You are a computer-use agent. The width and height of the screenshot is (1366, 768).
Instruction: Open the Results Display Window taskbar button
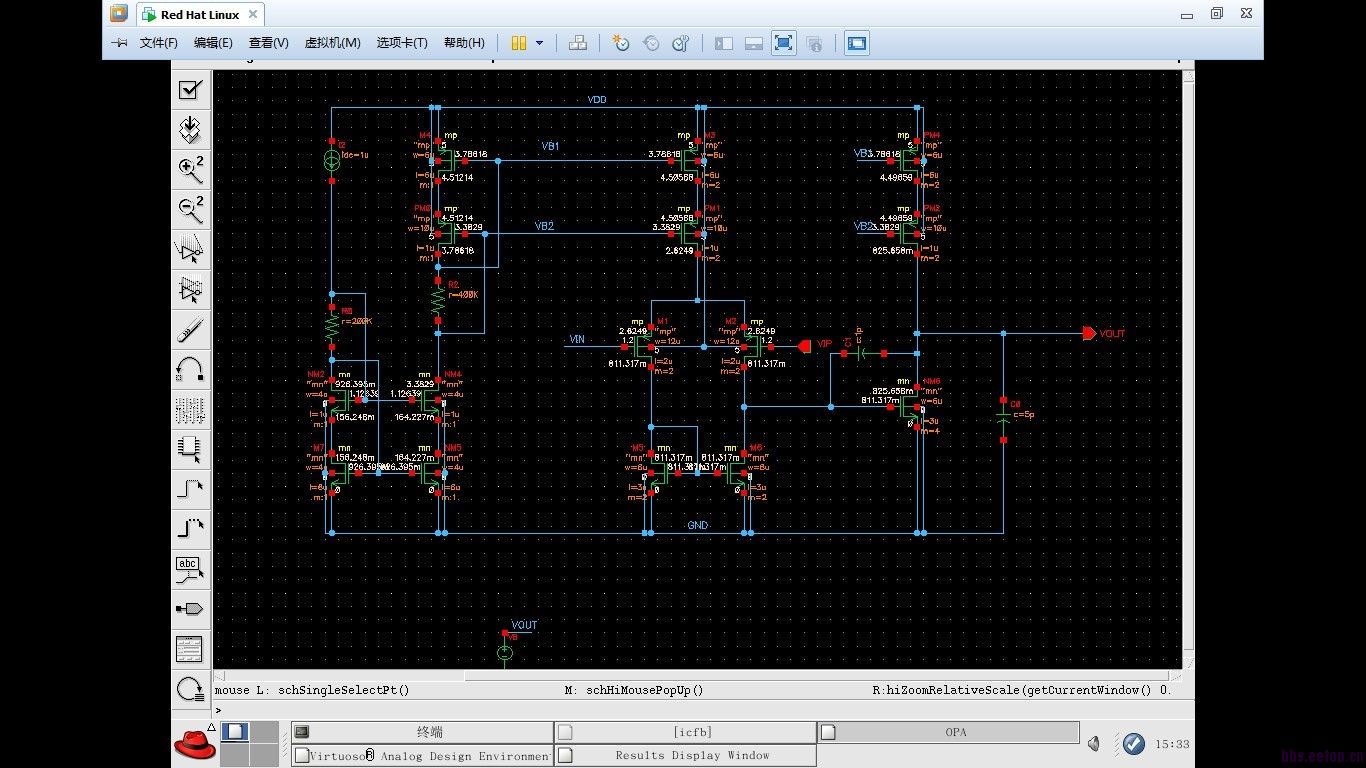point(686,756)
